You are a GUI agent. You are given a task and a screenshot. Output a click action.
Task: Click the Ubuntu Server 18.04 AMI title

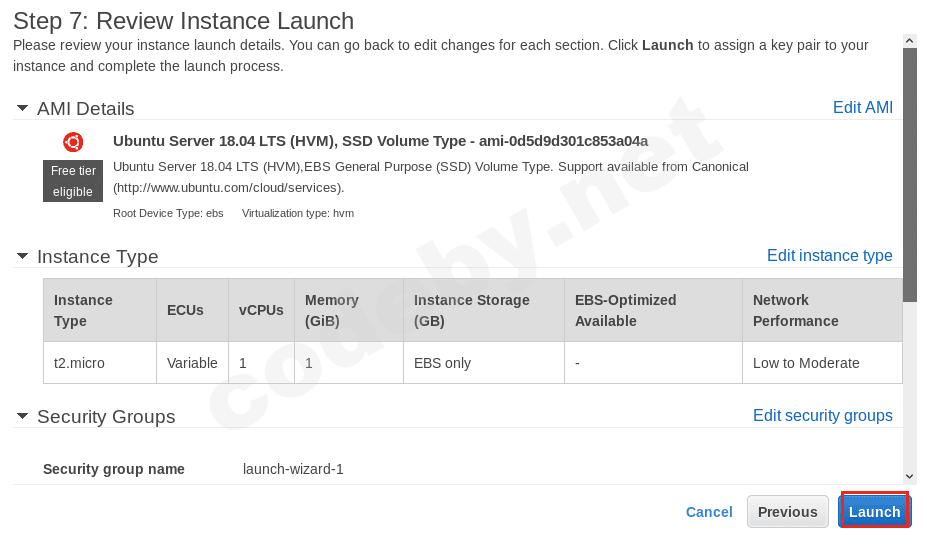pos(380,141)
